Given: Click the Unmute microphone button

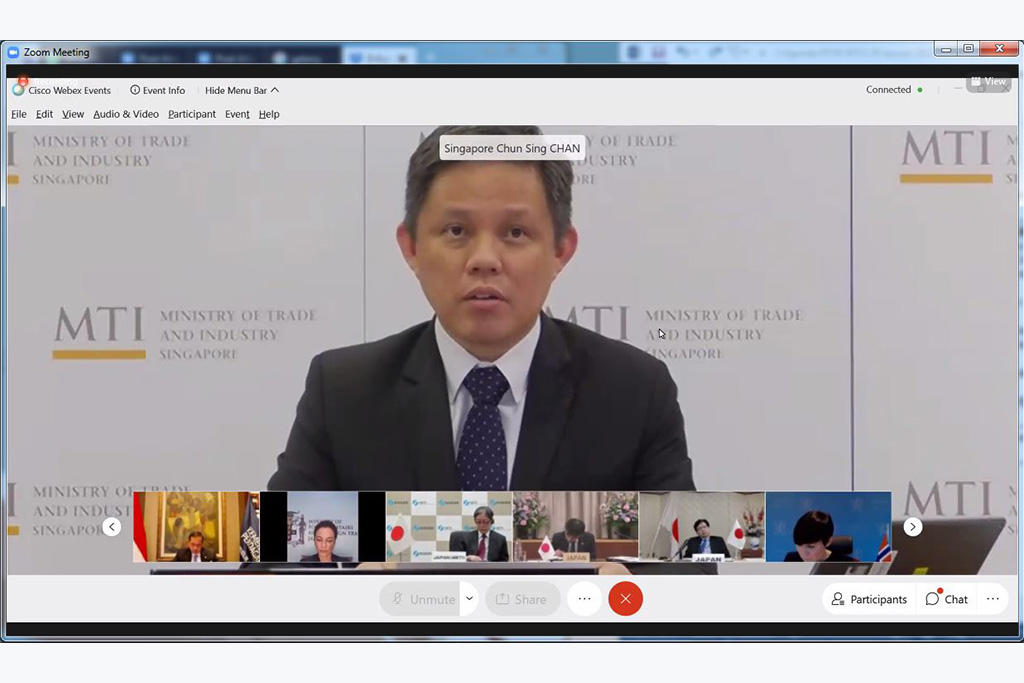Looking at the screenshot, I should point(420,599).
